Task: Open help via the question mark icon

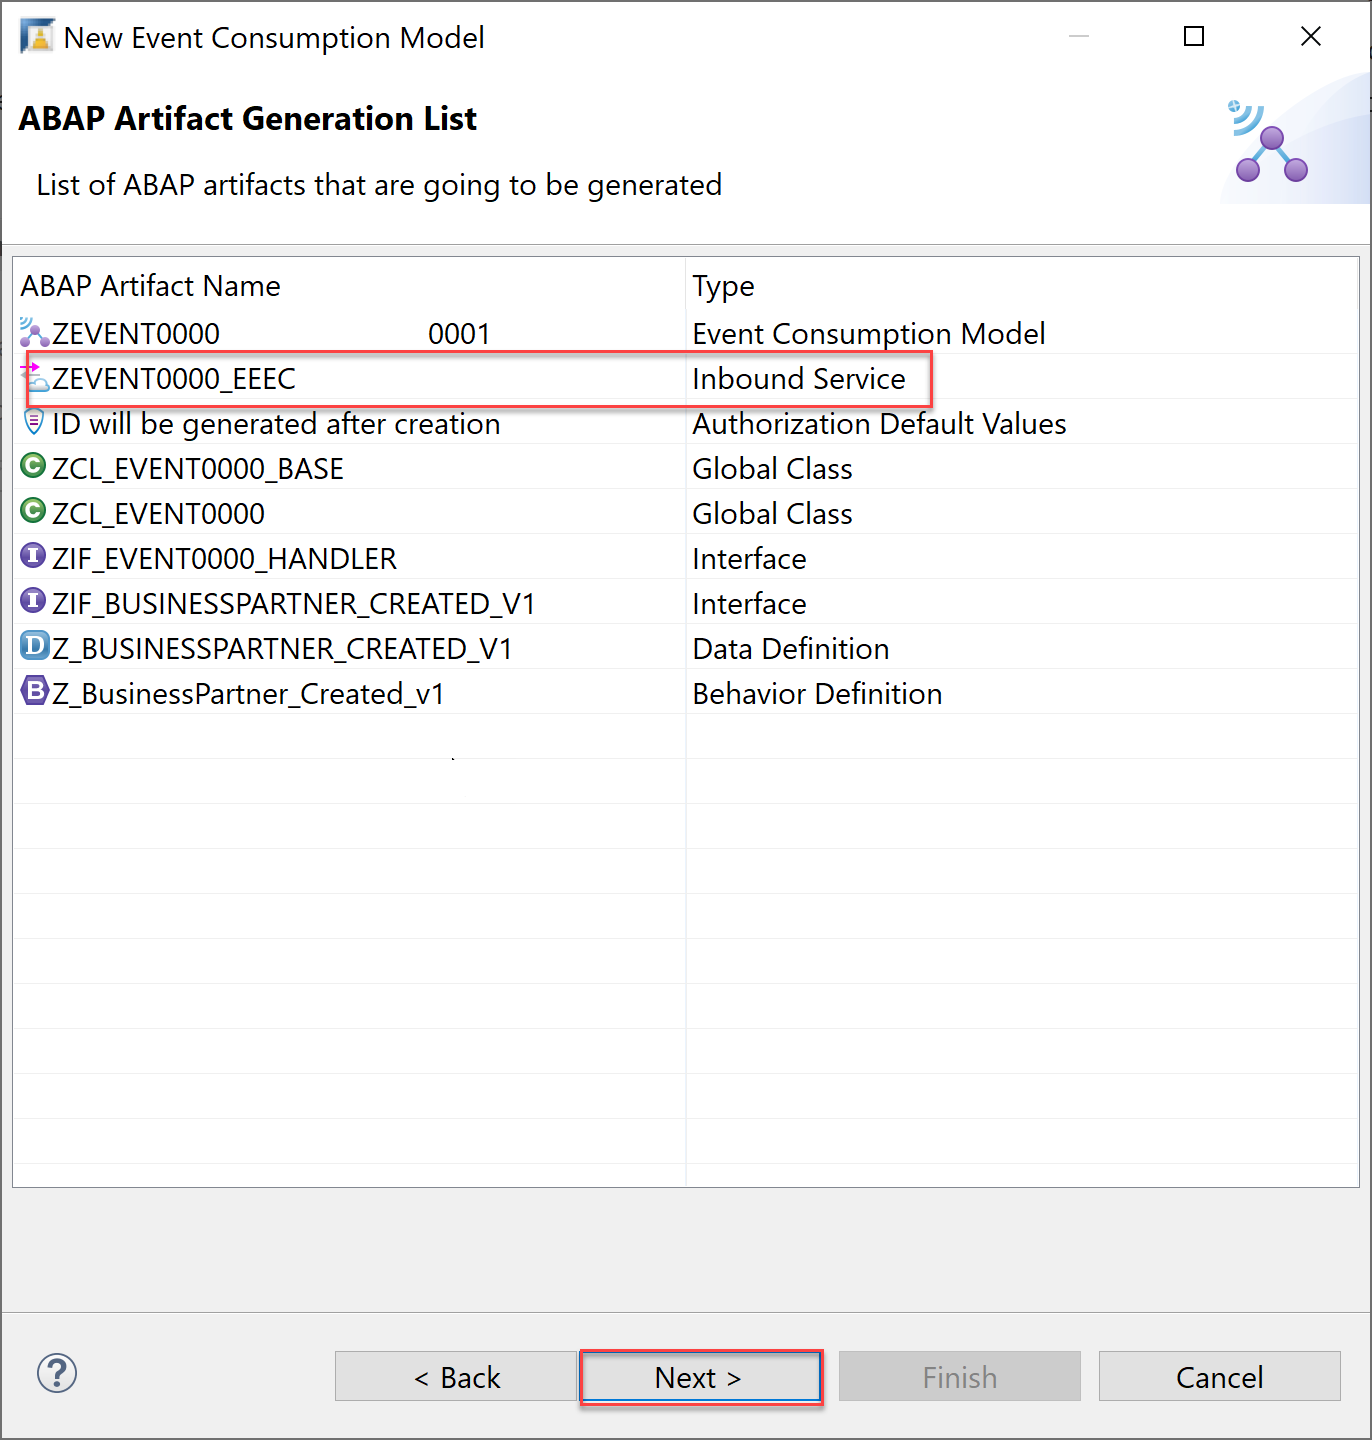Action: coord(57,1373)
